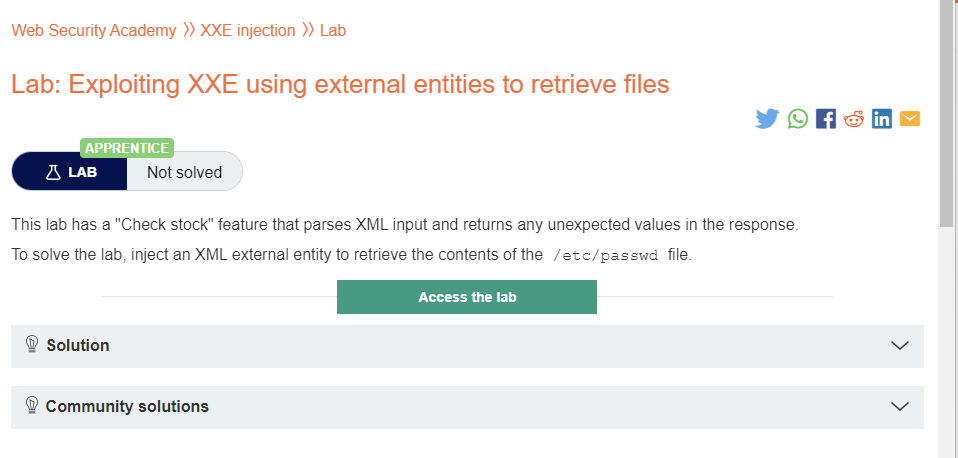Share the lab via WhatsApp icon
Screen dimensions: 958x458
coord(797,118)
